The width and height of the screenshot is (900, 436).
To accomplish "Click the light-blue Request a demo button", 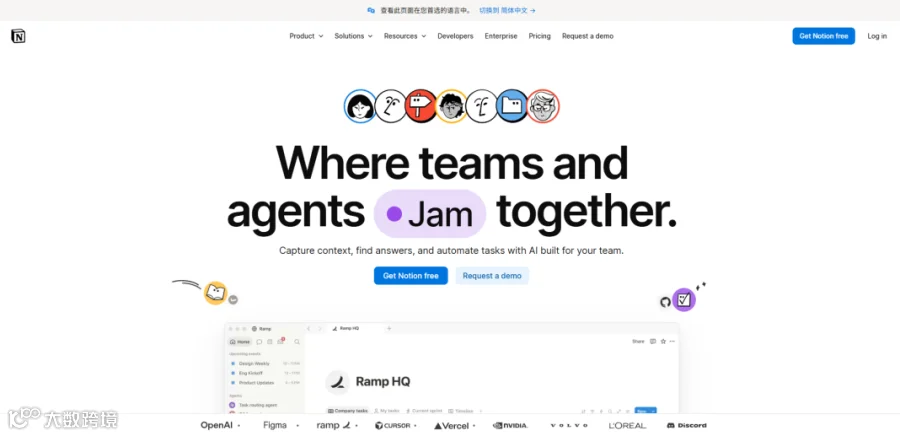I will click(492, 276).
